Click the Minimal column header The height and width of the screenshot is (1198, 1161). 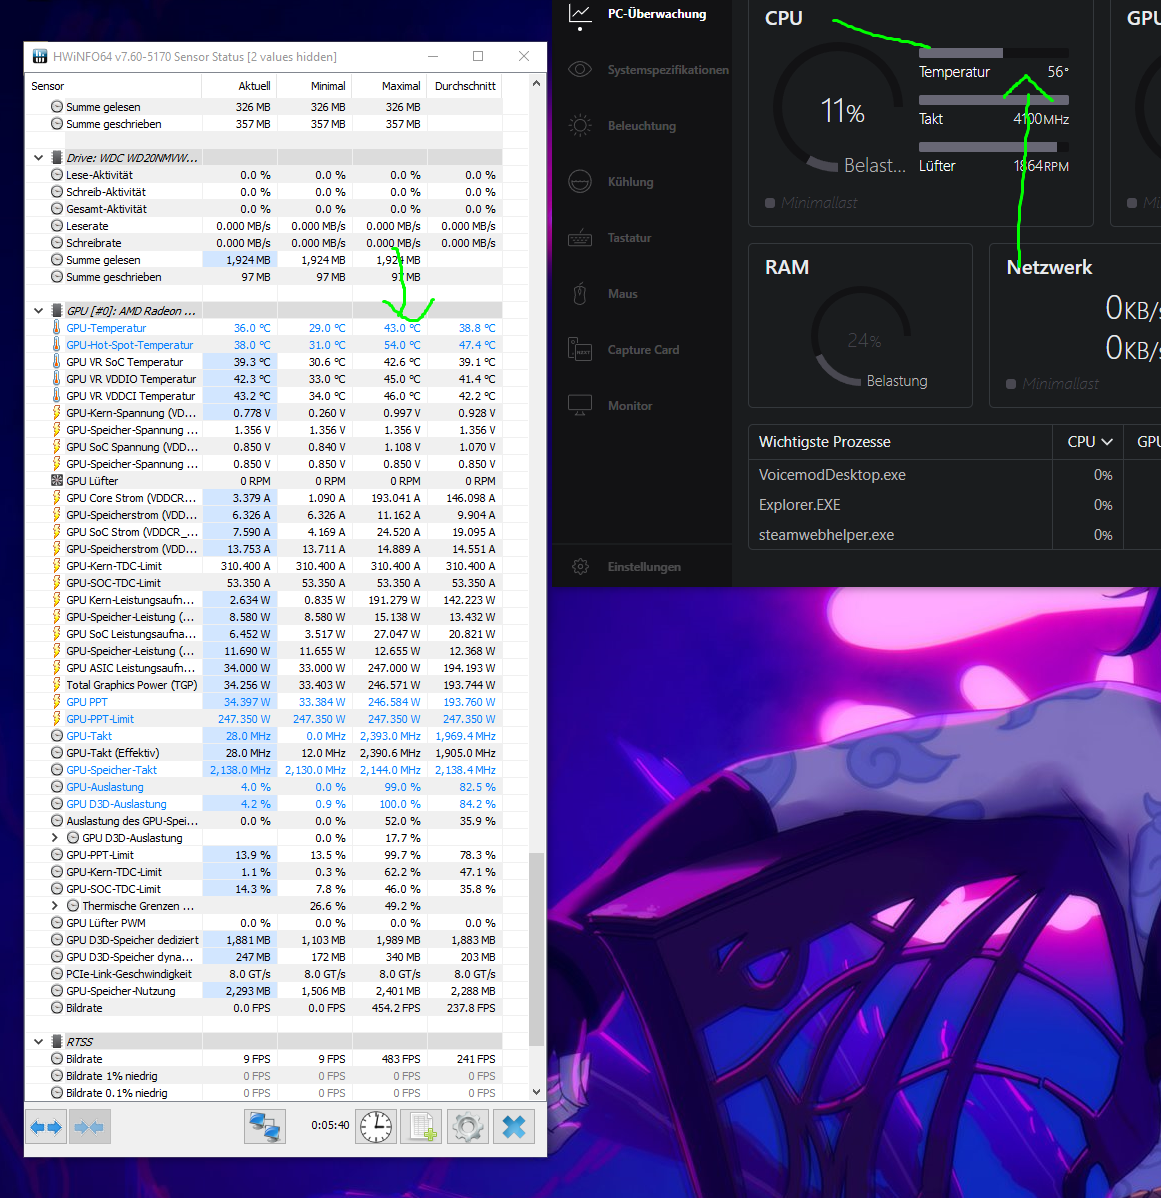tap(314, 86)
